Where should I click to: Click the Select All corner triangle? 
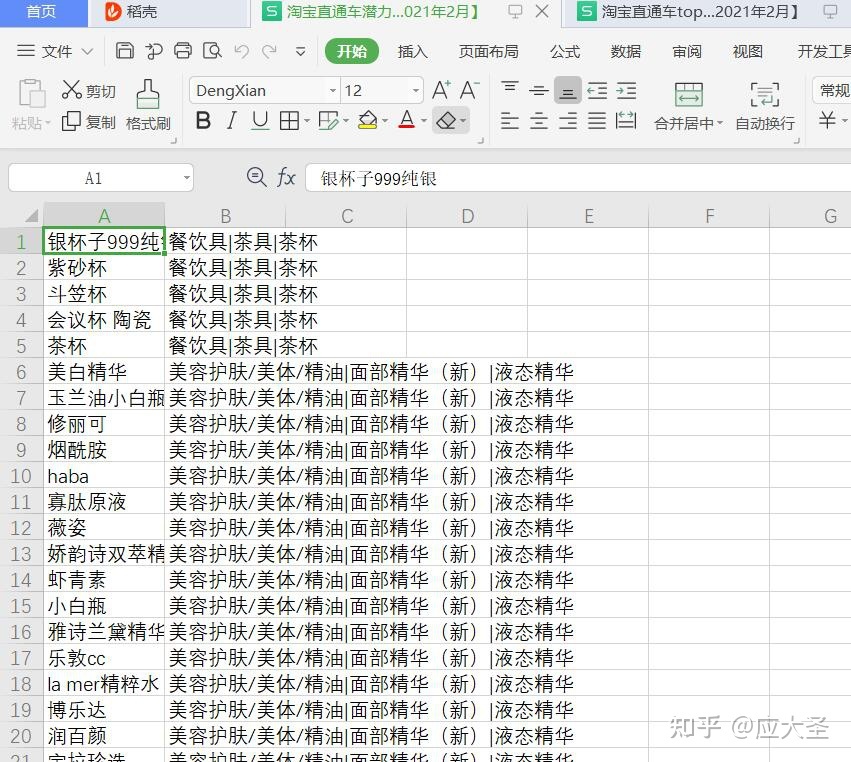point(31,216)
